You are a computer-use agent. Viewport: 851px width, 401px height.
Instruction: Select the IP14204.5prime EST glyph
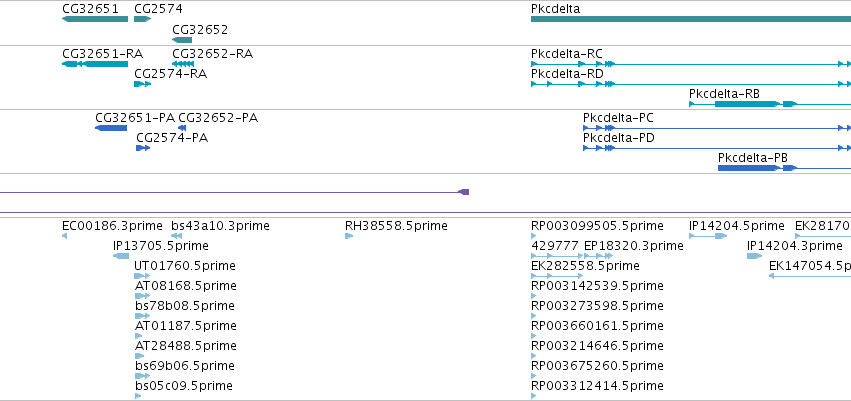pos(708,236)
